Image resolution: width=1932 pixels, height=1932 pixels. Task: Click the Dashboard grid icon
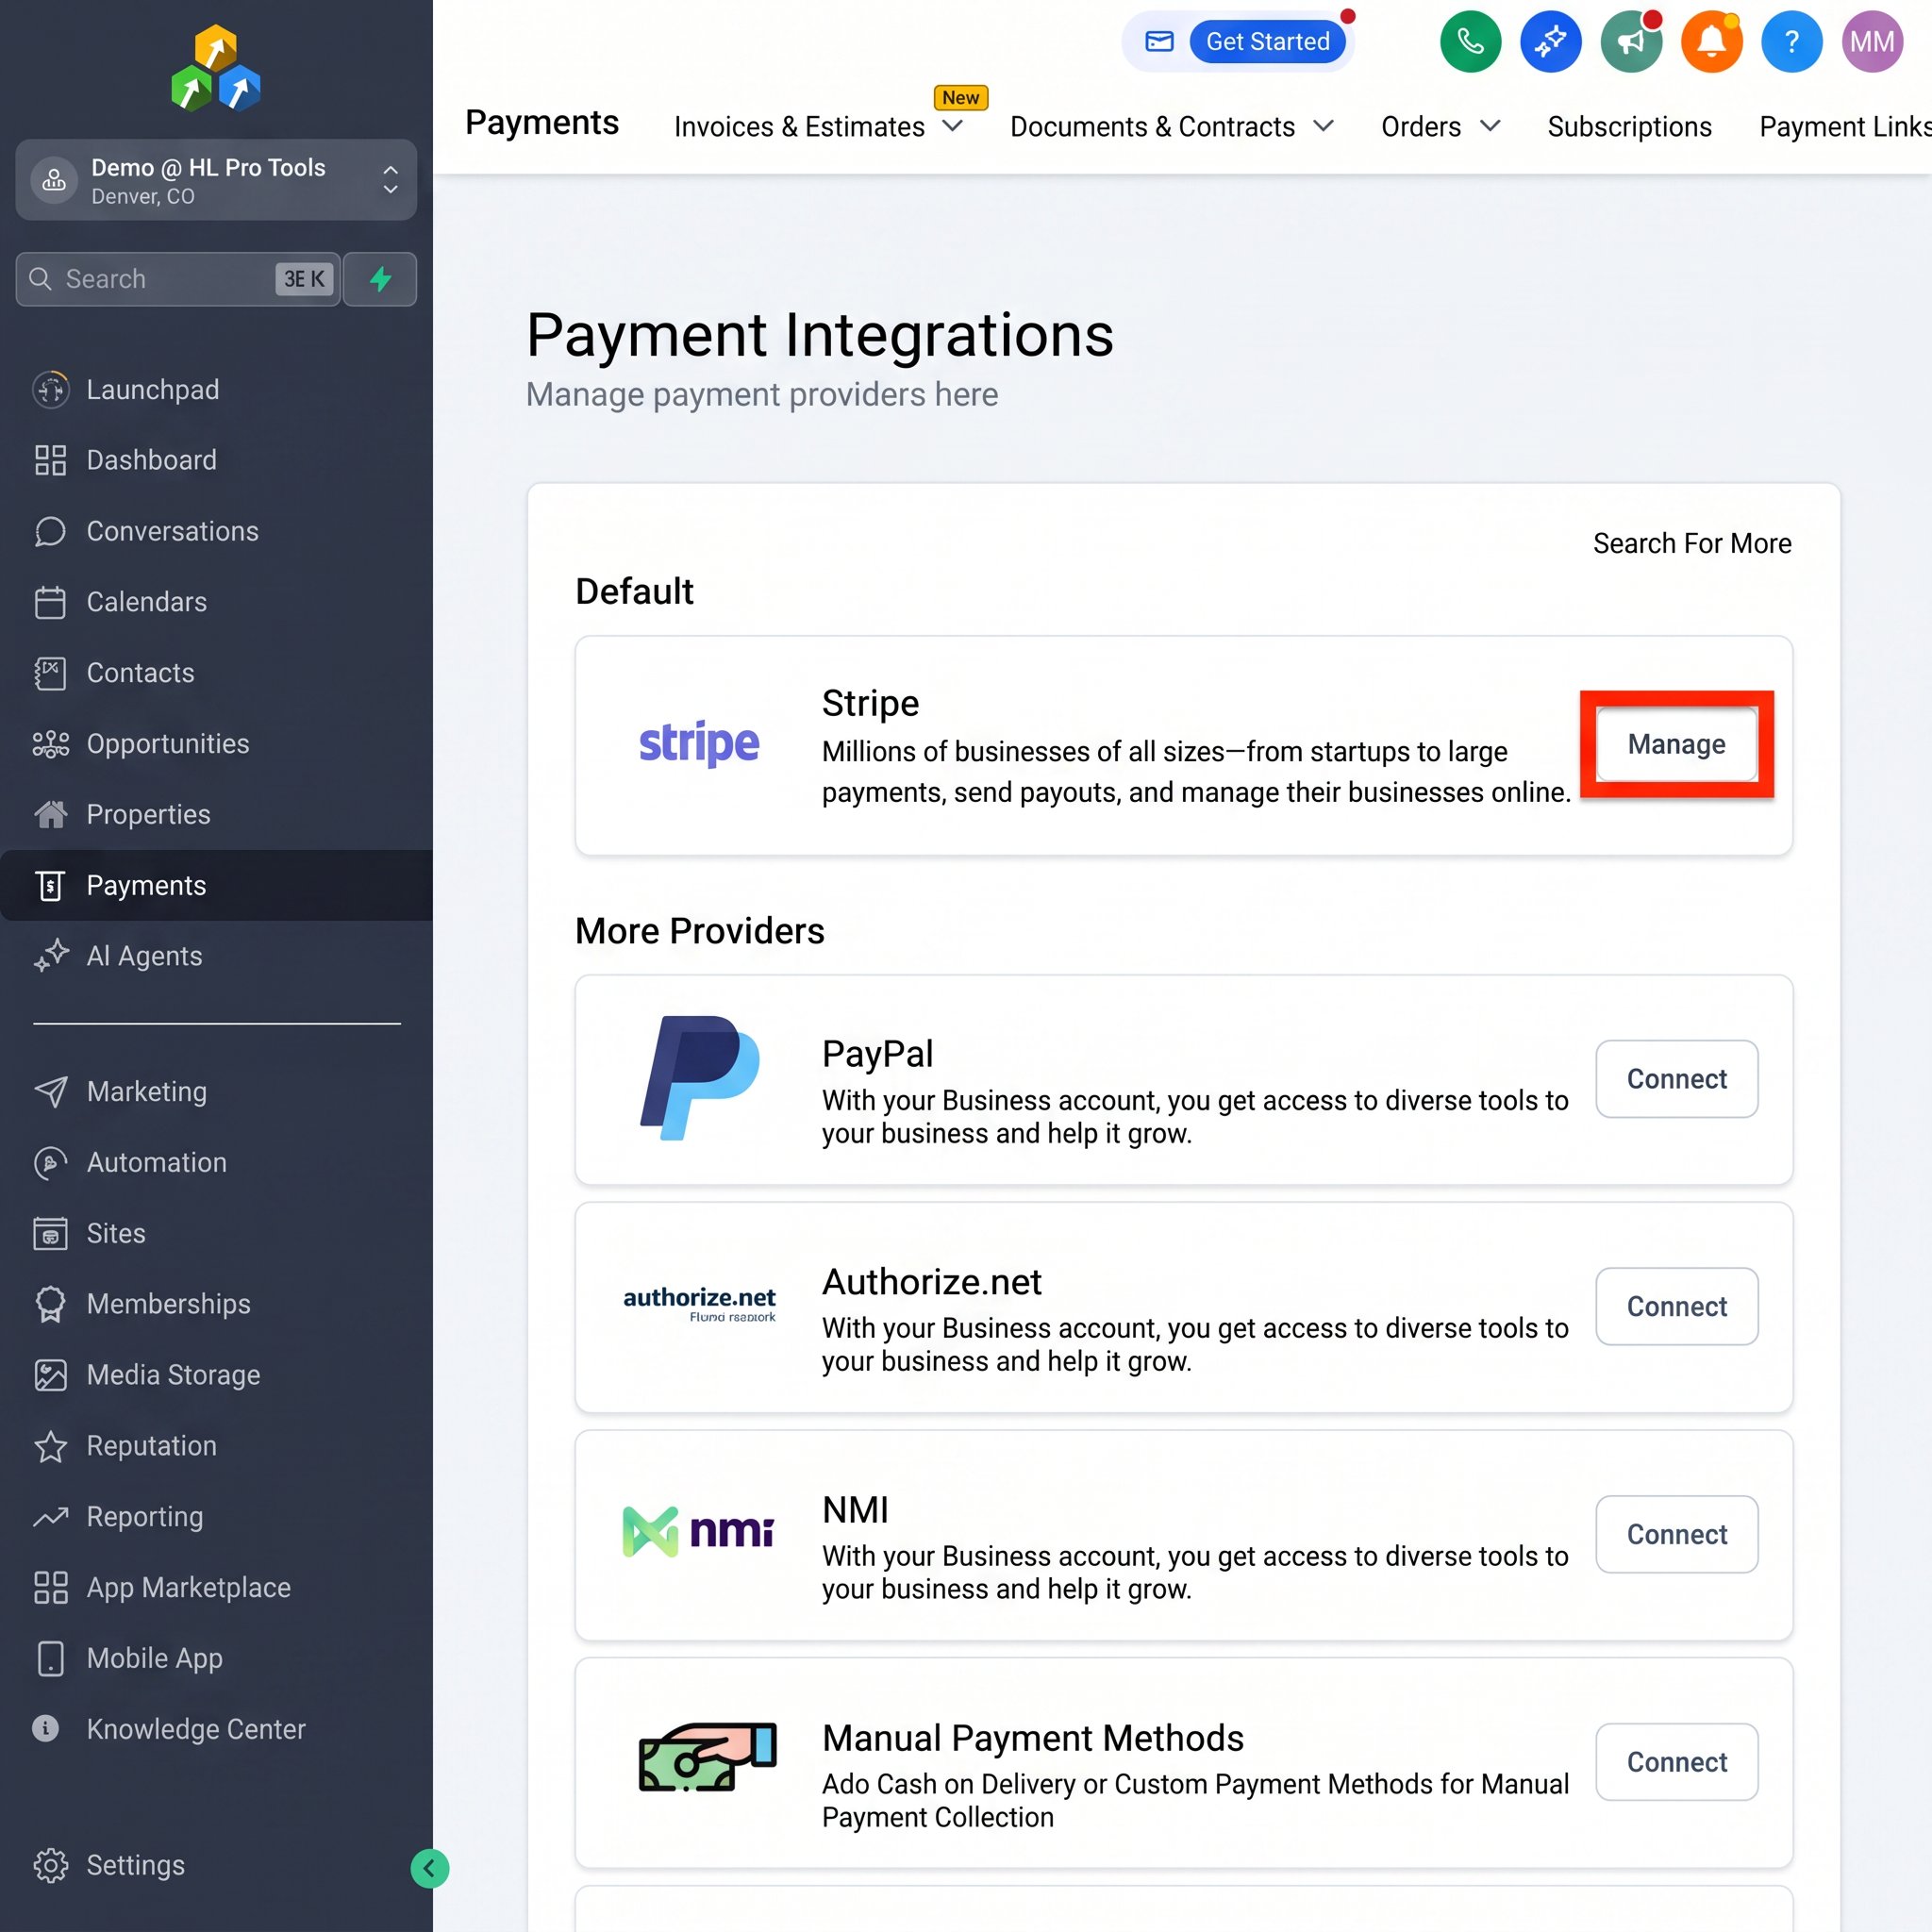(x=50, y=460)
